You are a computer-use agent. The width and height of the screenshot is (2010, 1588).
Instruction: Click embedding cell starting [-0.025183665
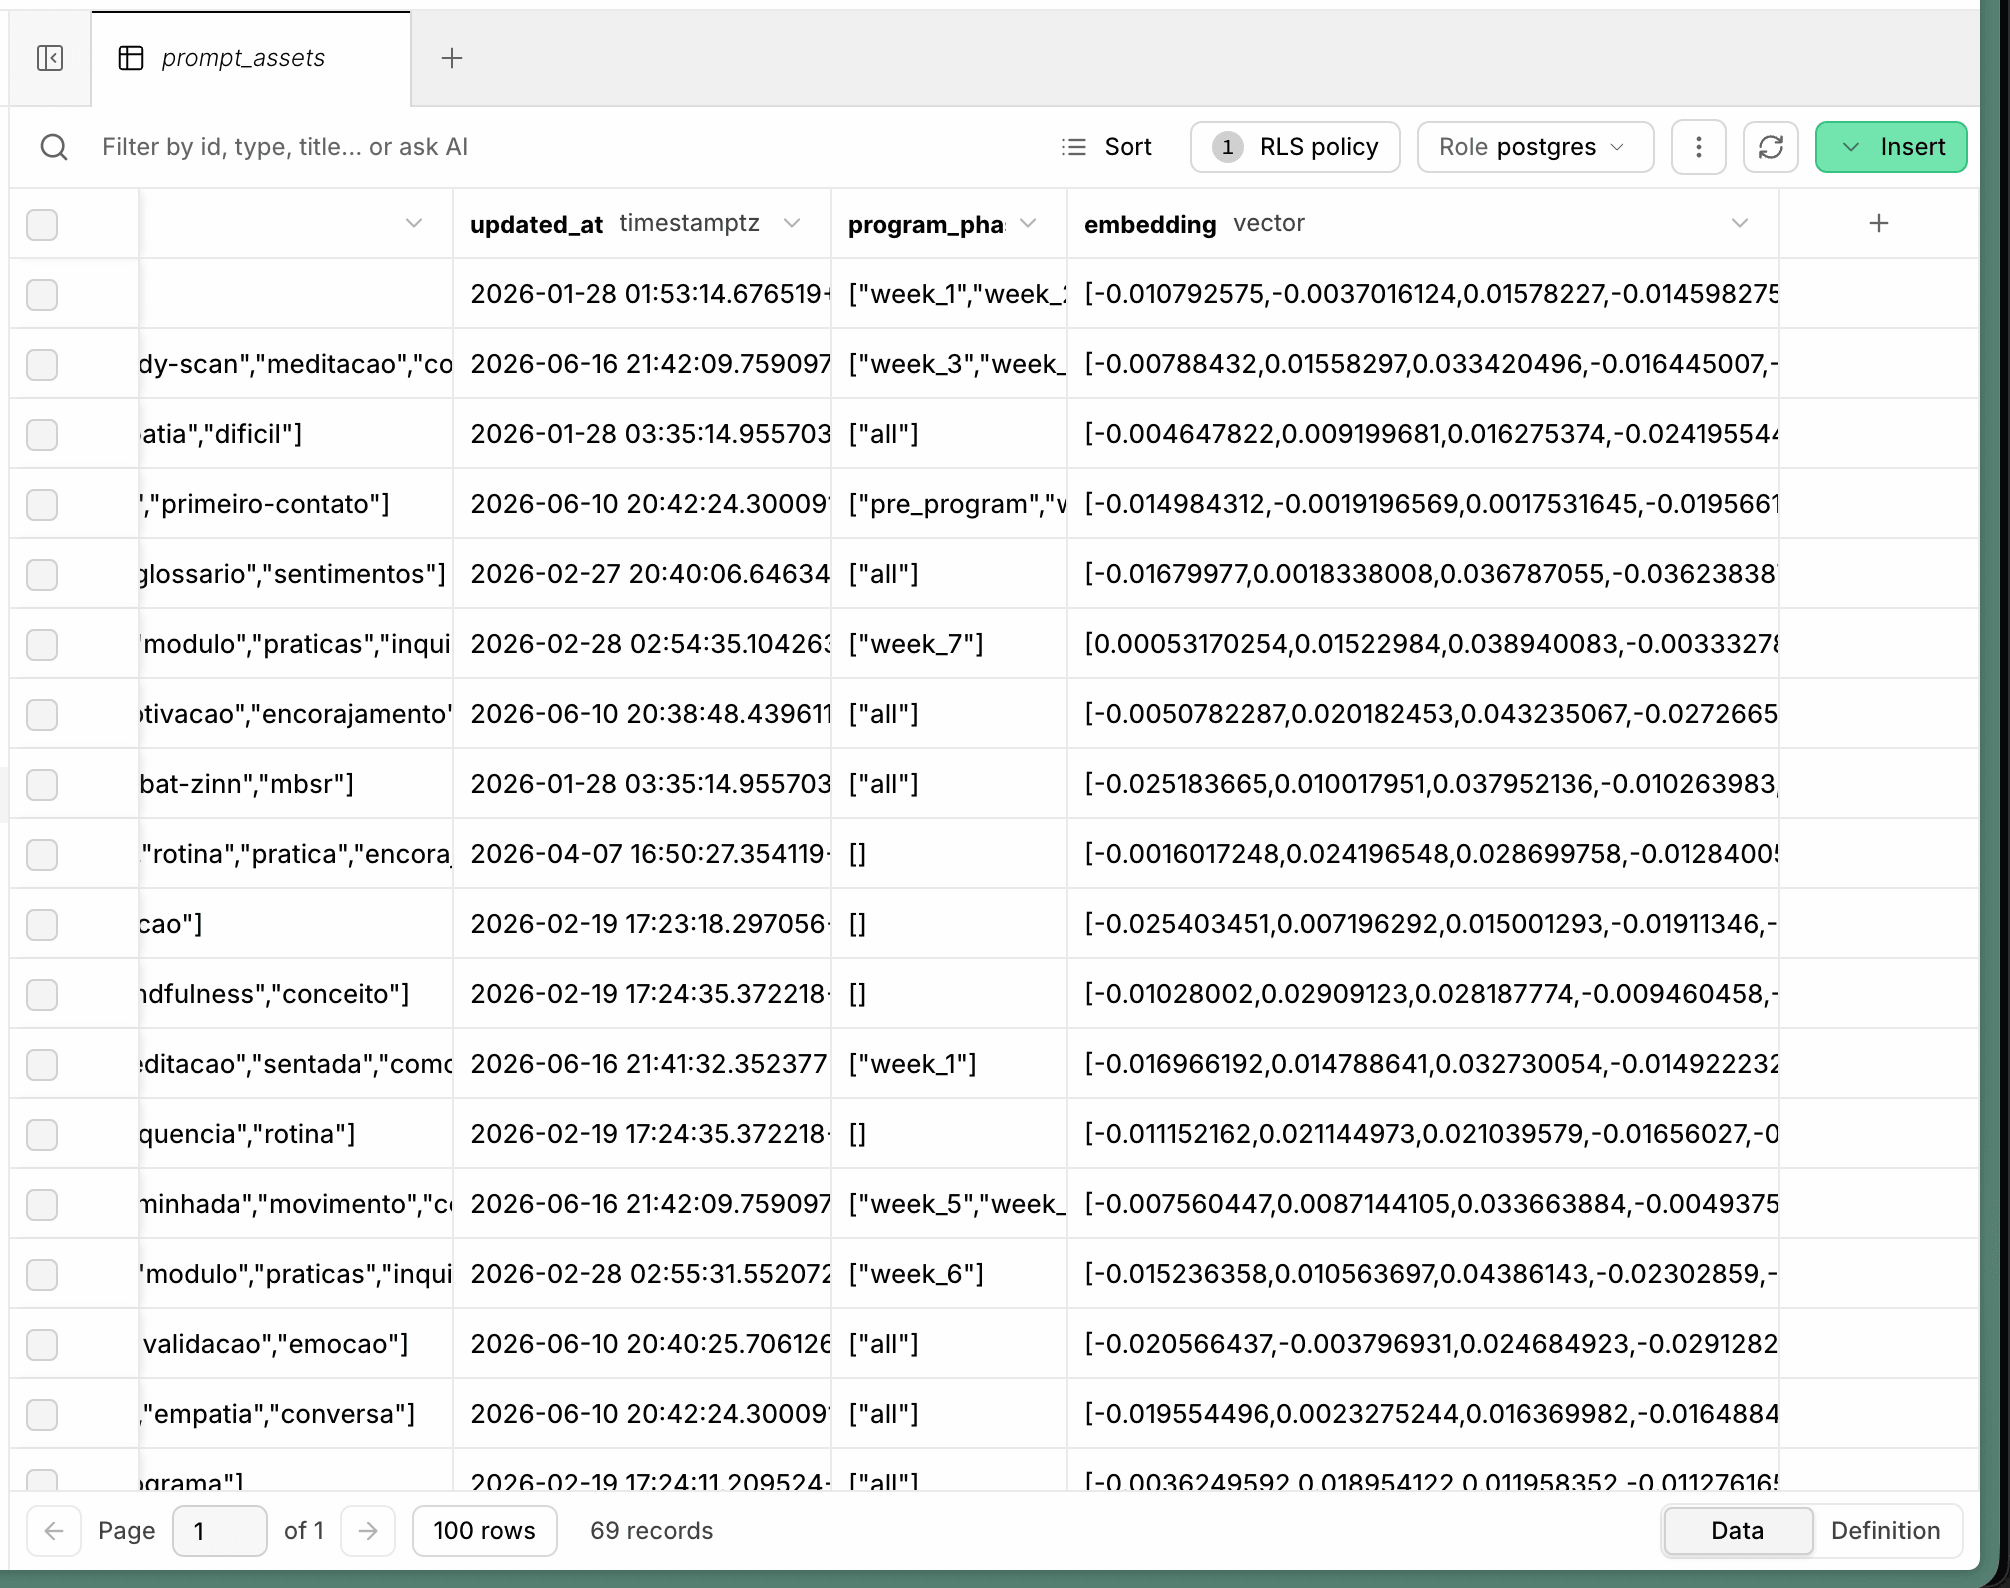coord(1422,784)
